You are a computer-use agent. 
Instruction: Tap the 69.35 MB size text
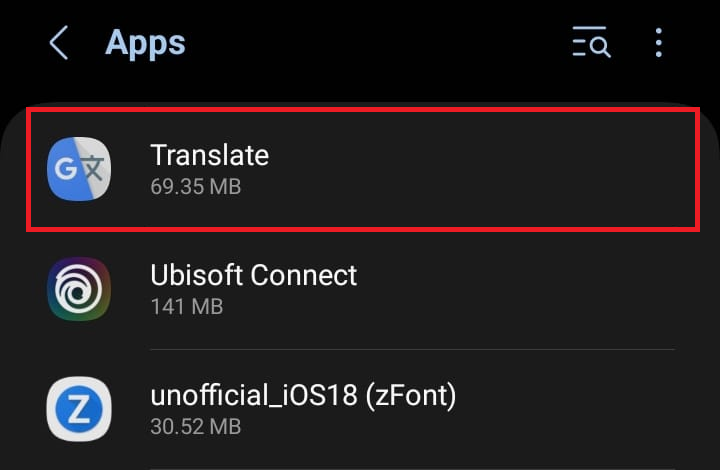(195, 186)
